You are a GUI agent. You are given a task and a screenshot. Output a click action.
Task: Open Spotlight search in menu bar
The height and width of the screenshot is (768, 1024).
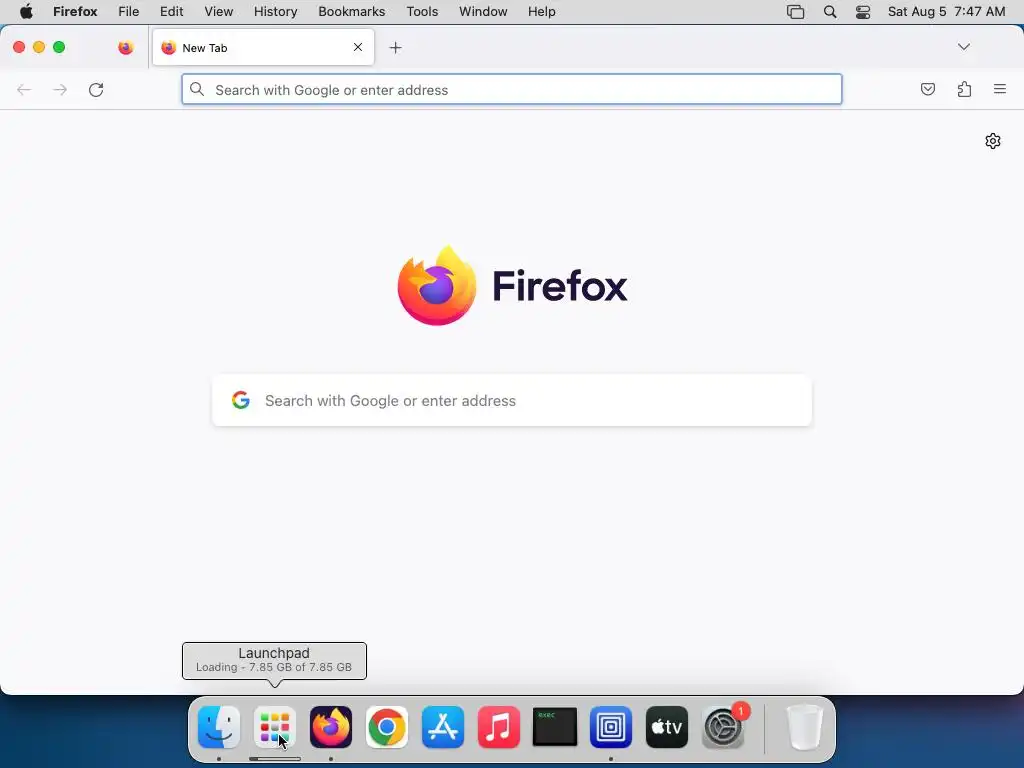(x=830, y=12)
